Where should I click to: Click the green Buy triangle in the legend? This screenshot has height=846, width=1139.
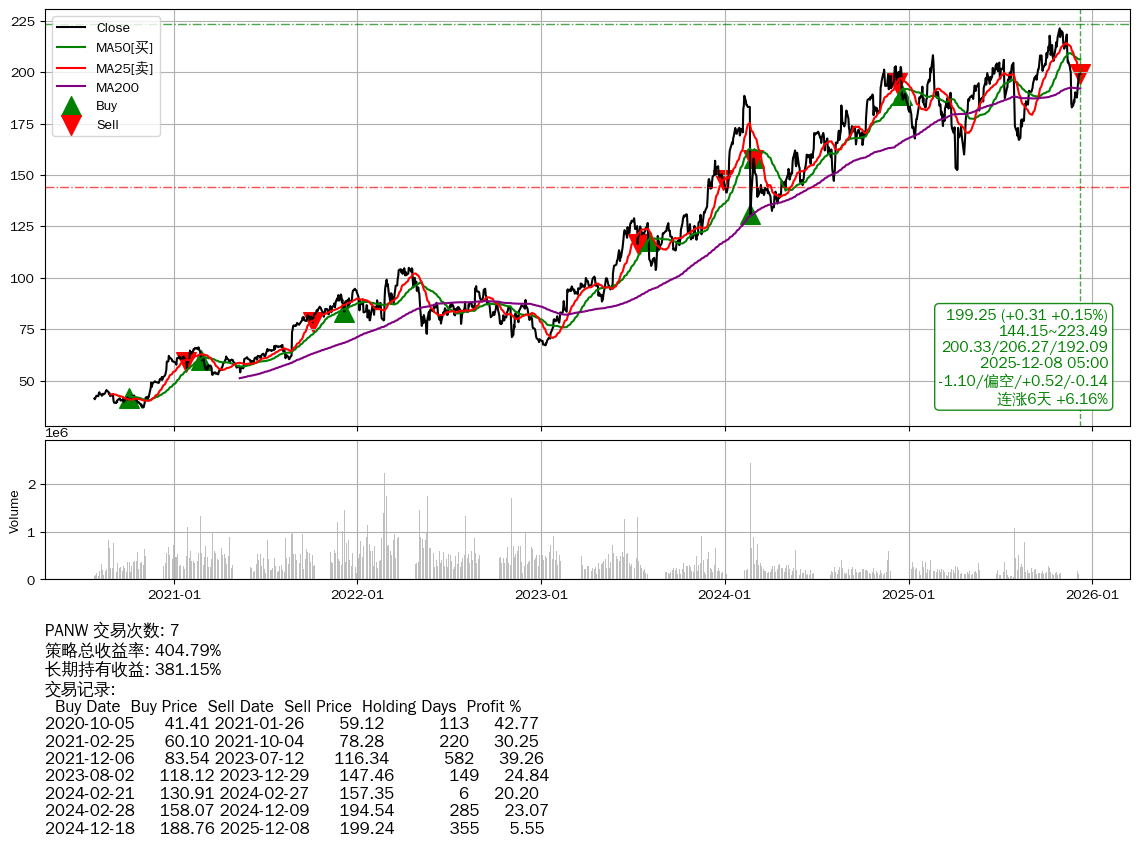pyautogui.click(x=71, y=107)
